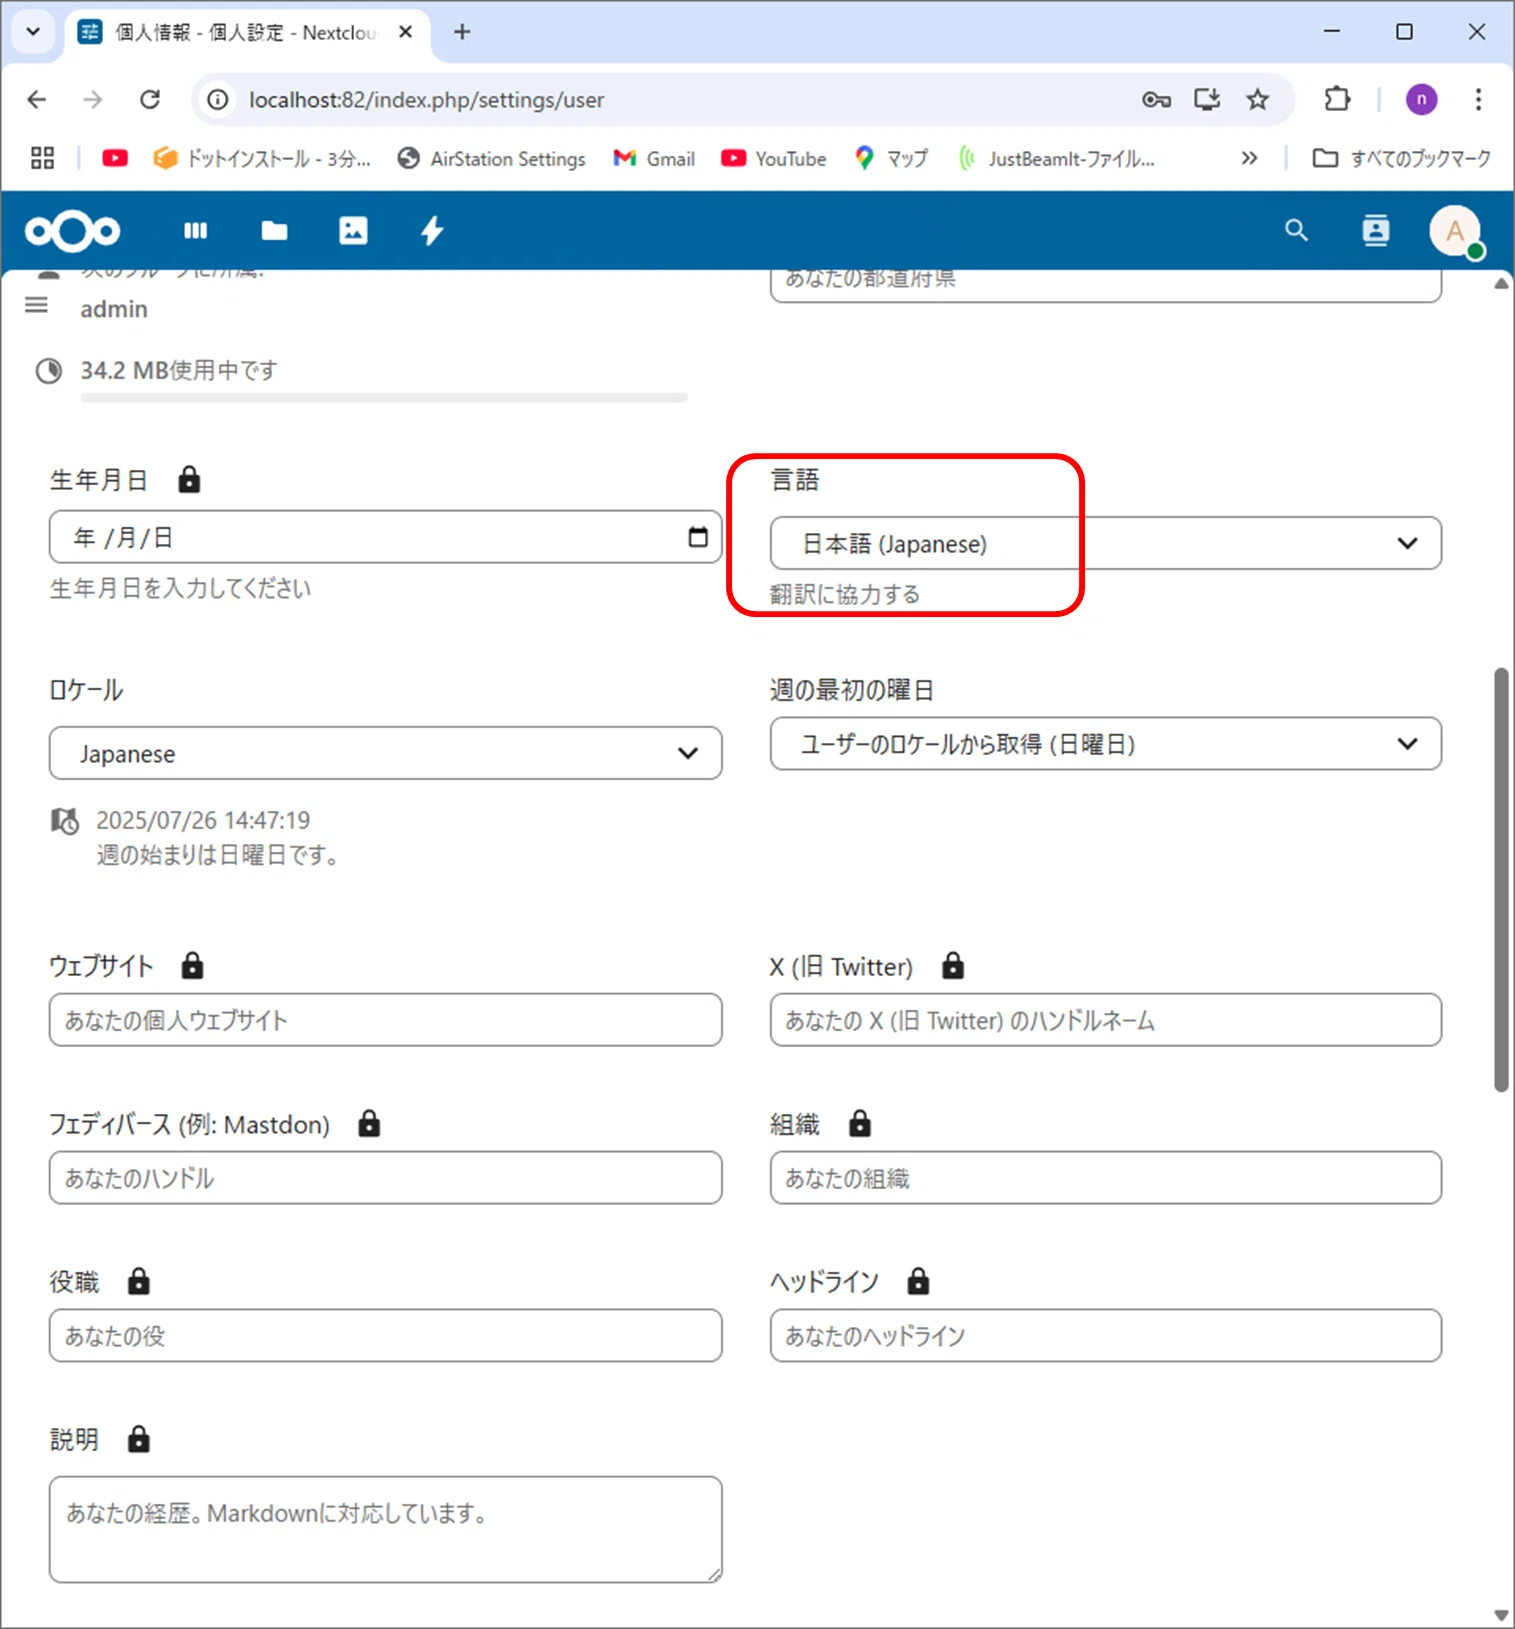Click the lock icon beside 生年月日
This screenshot has height=1629, width=1515.
pos(189,480)
